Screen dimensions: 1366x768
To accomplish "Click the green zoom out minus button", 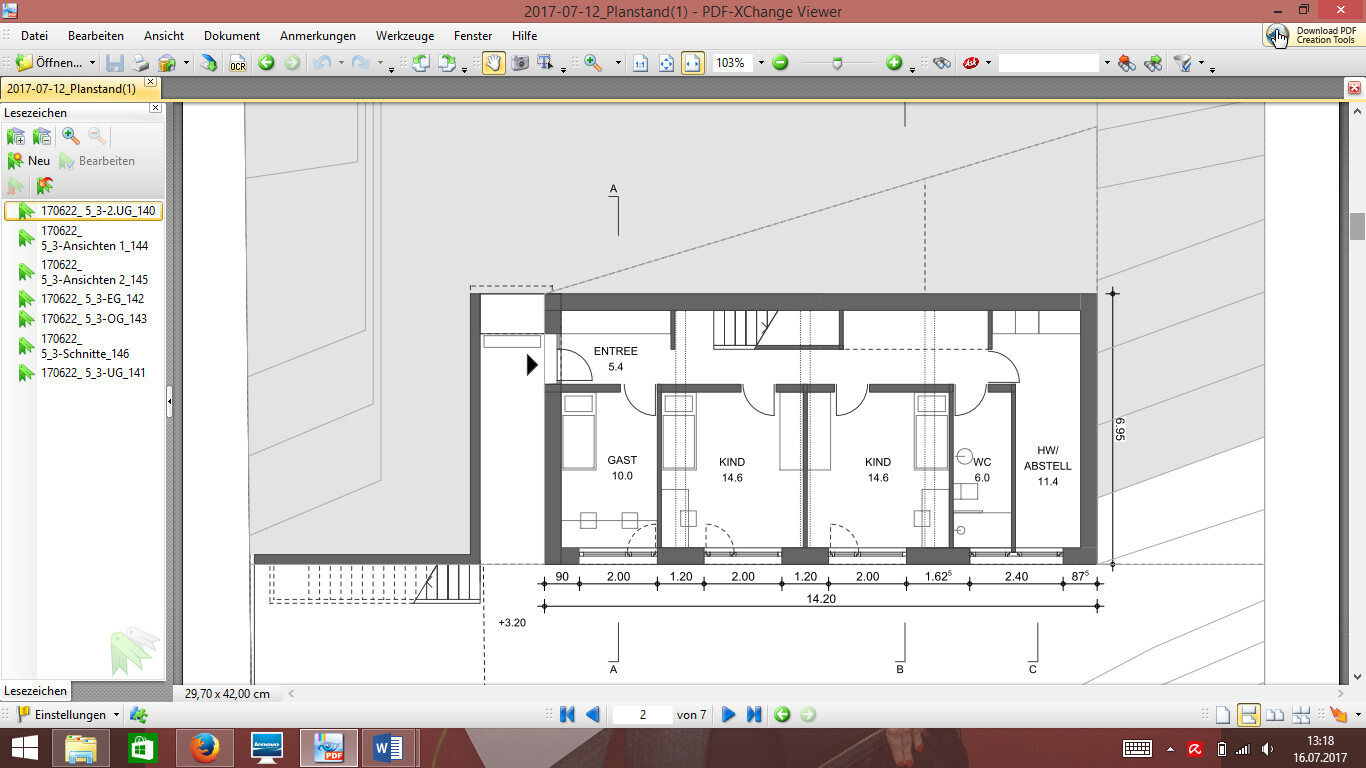I will coord(780,63).
